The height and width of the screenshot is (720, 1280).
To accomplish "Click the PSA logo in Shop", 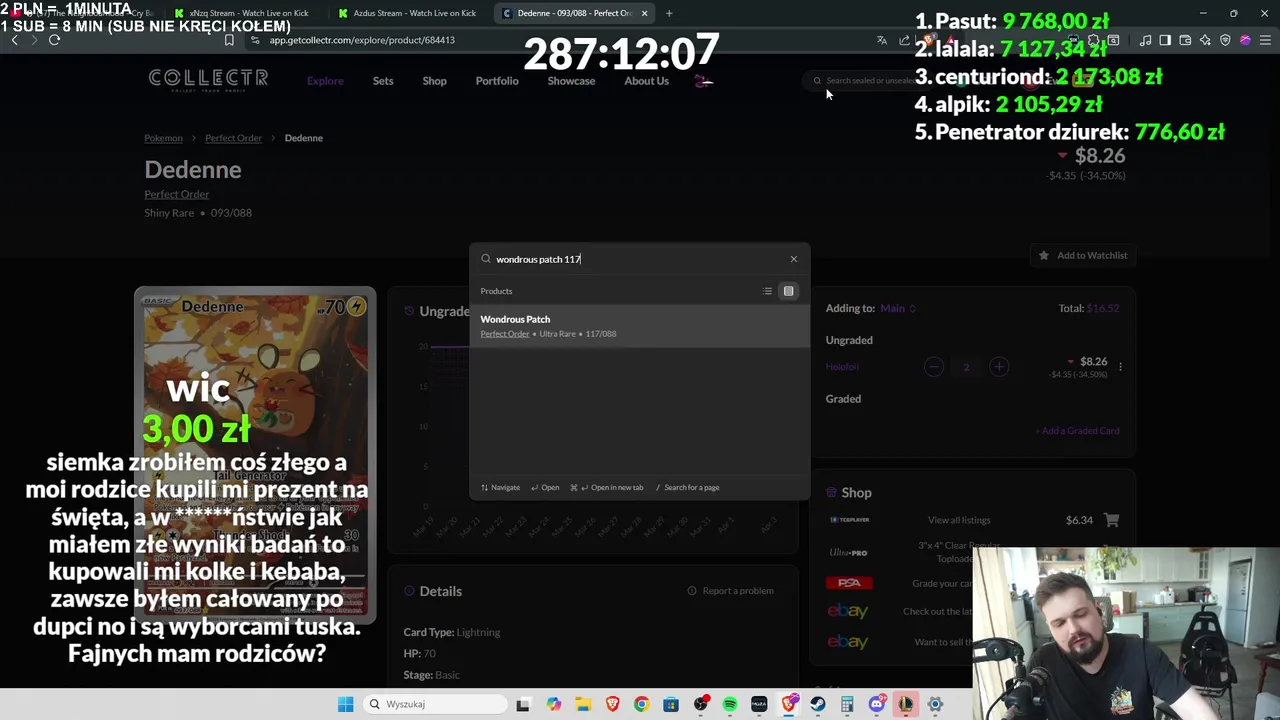I will pos(849,583).
